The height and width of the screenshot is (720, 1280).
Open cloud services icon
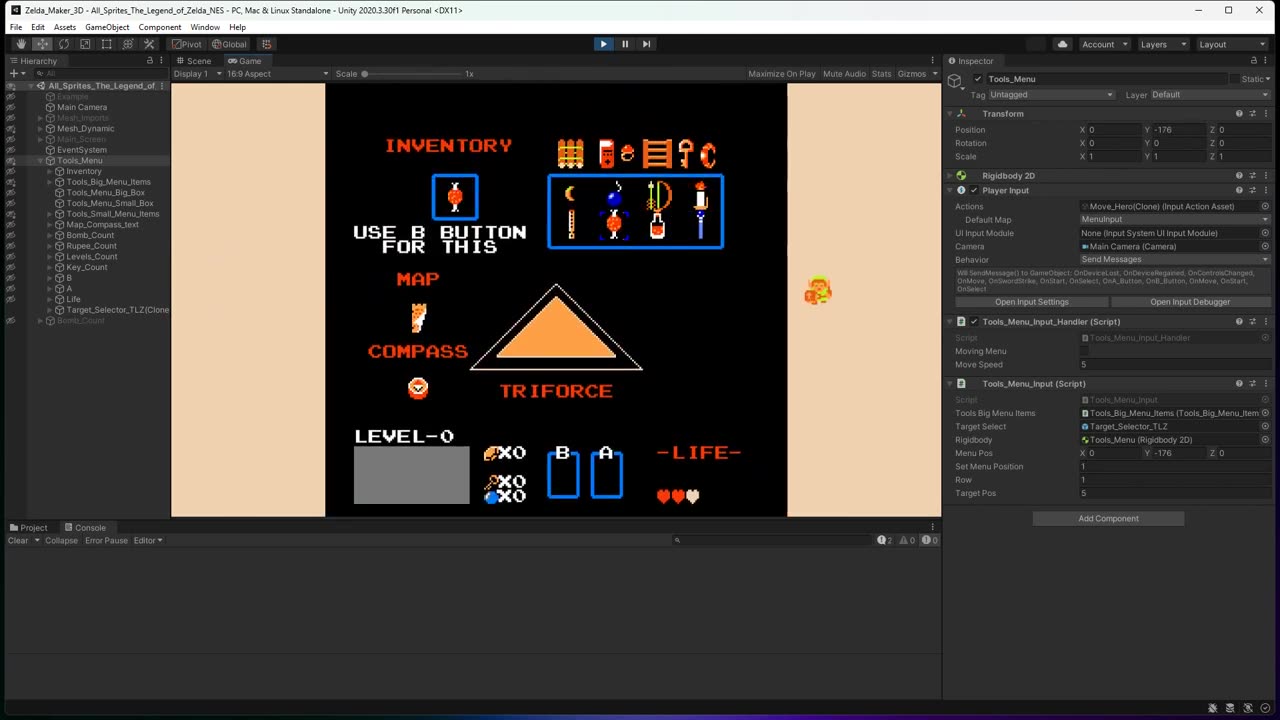click(1062, 44)
